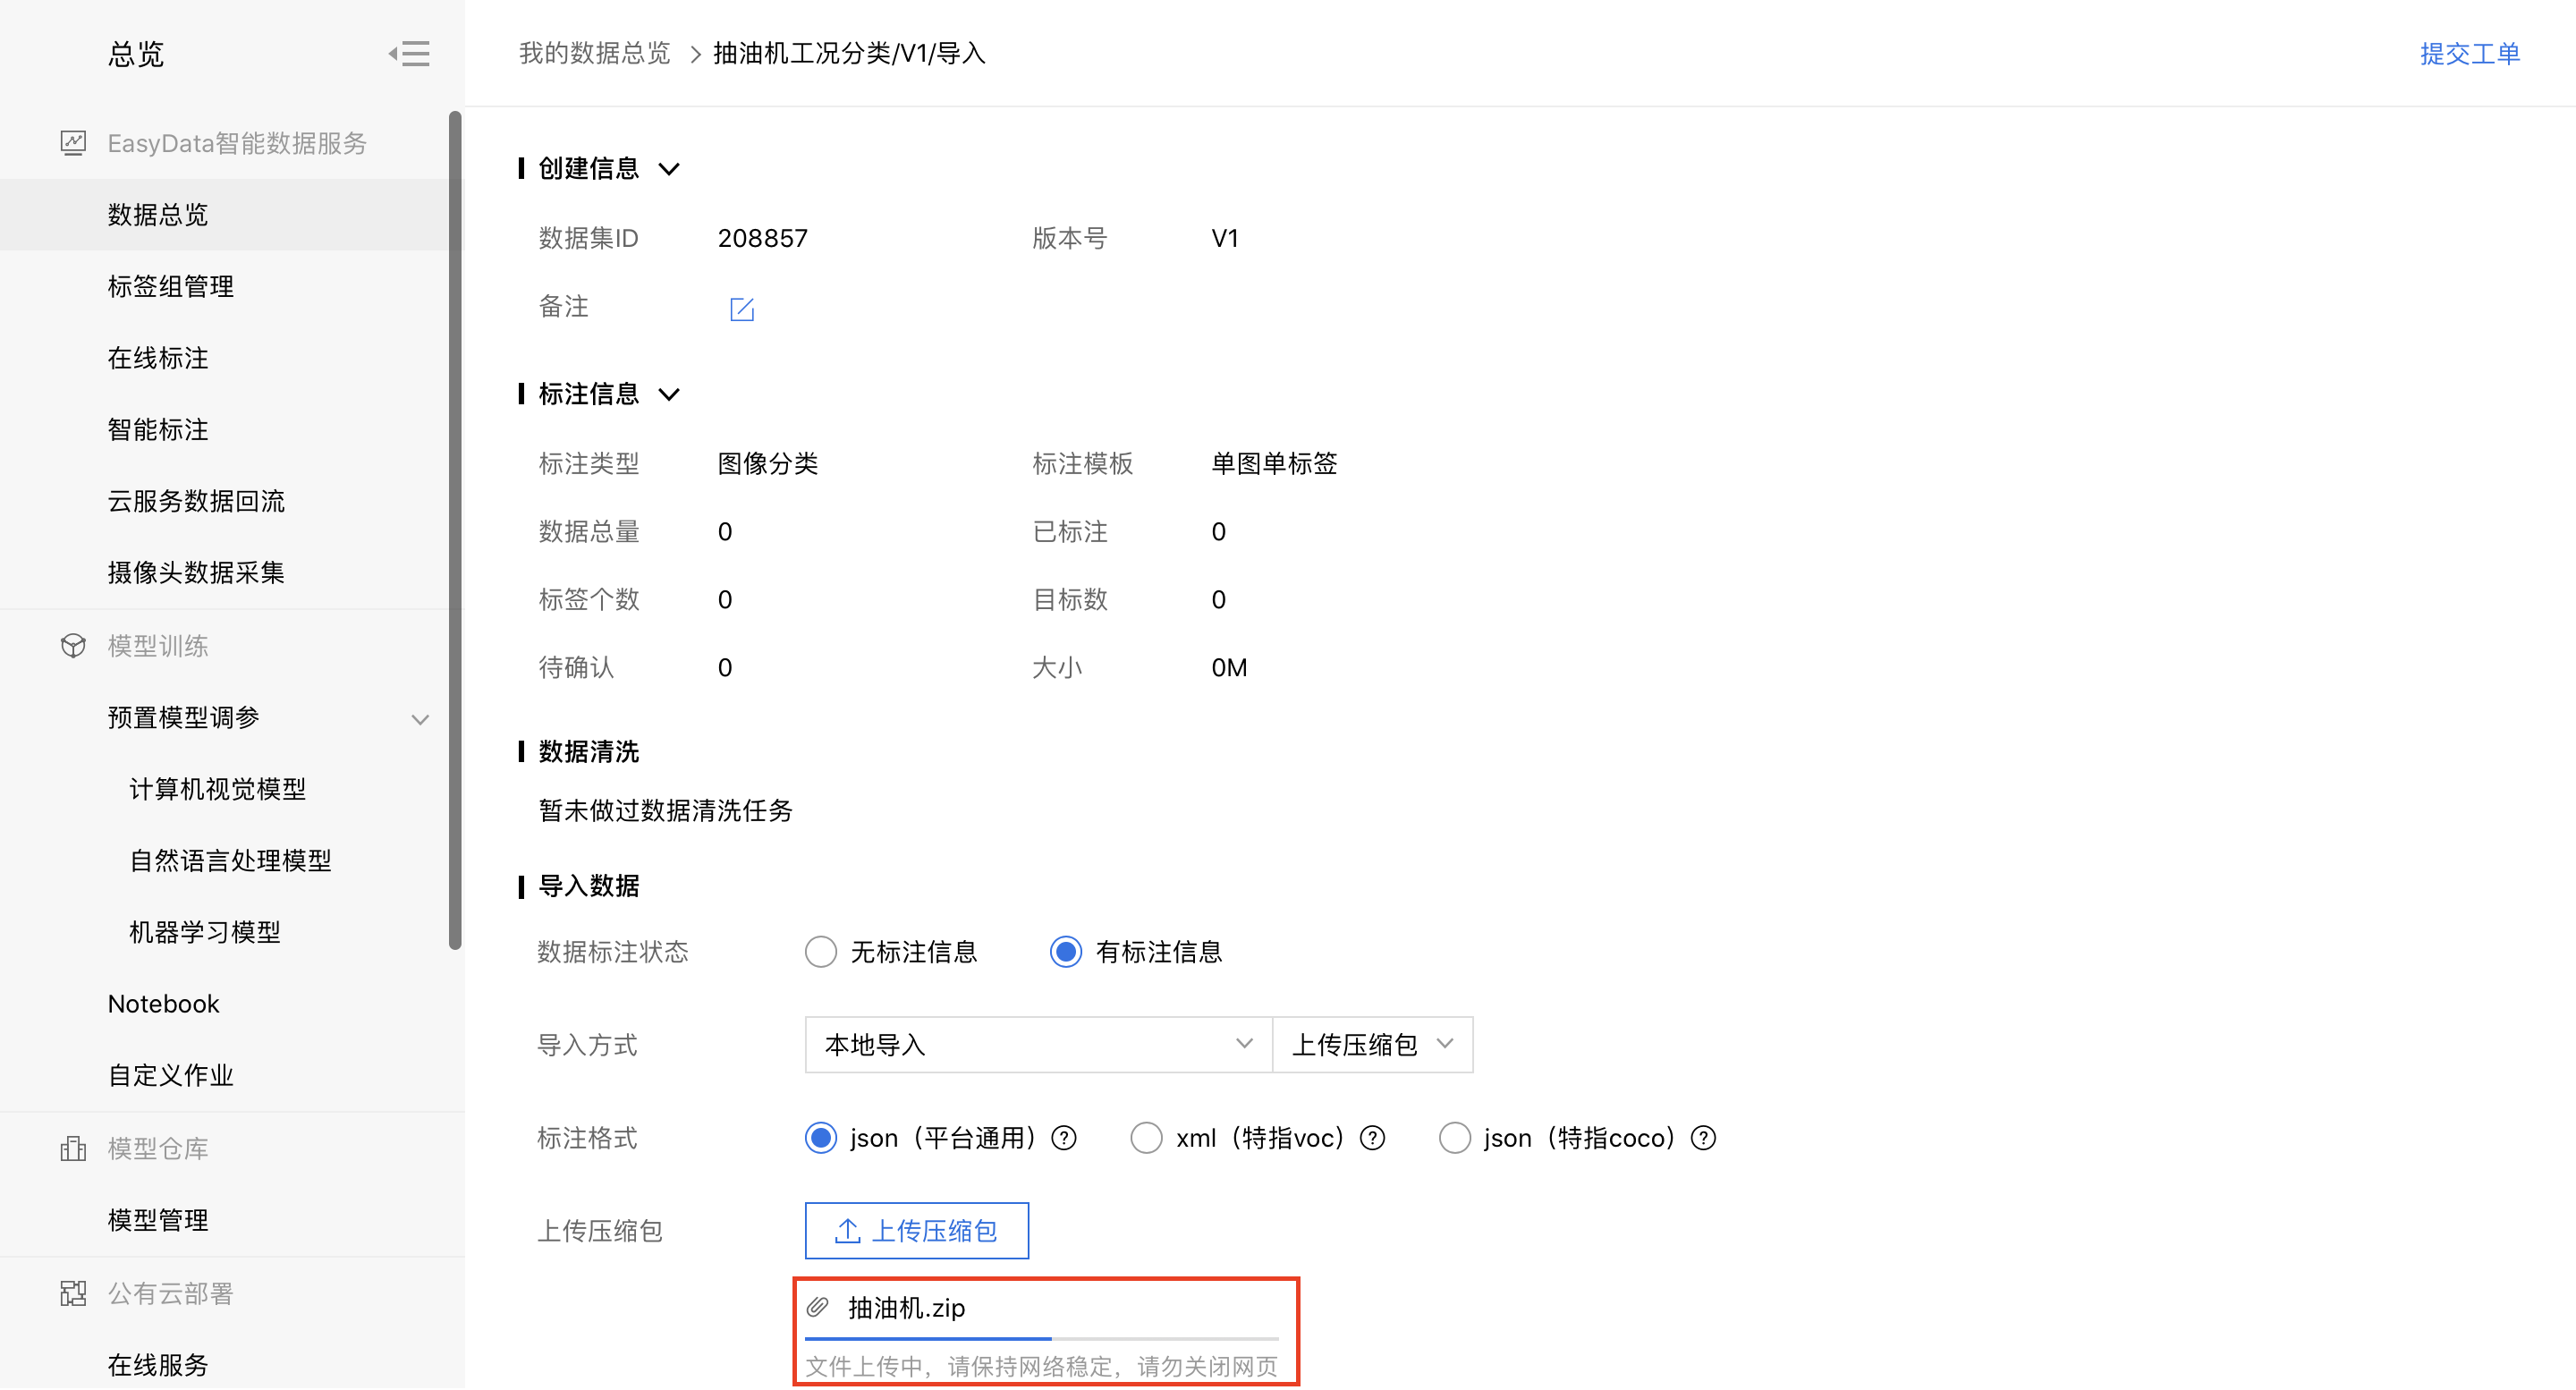This screenshot has height=1390, width=2576.
Task: Click the 抽油机.zip file name
Action: (x=906, y=1307)
